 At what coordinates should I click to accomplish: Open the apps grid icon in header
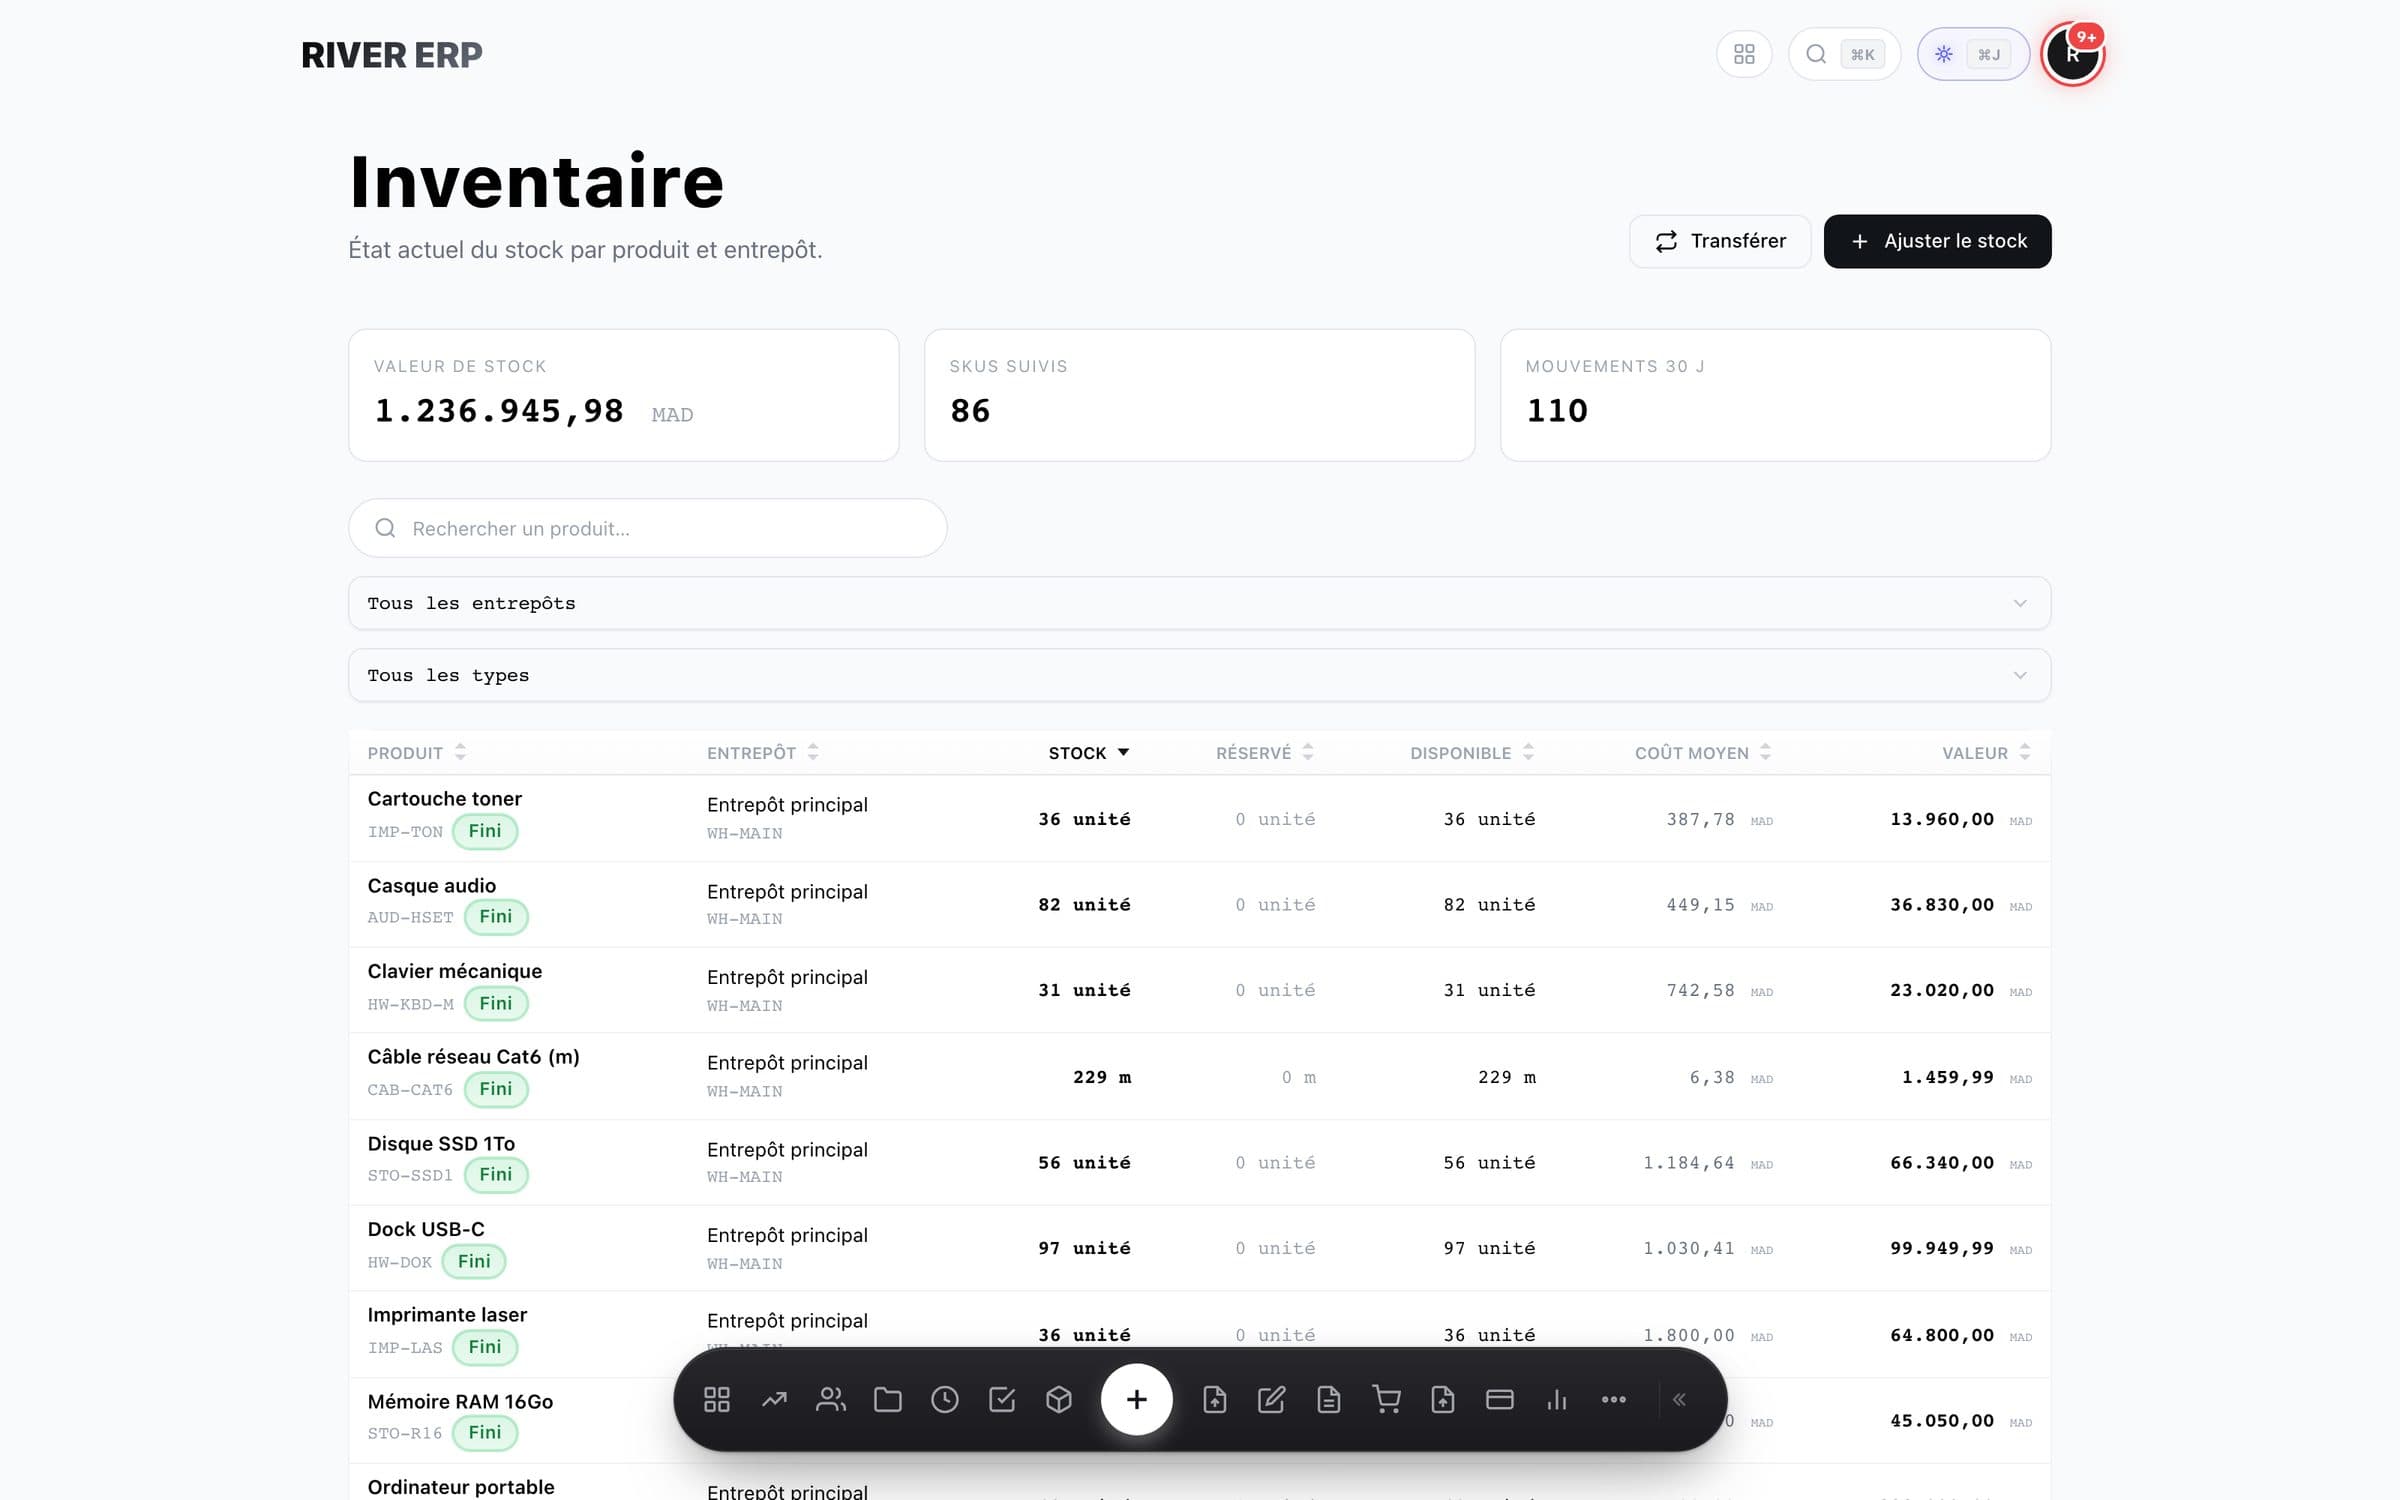tap(1744, 54)
